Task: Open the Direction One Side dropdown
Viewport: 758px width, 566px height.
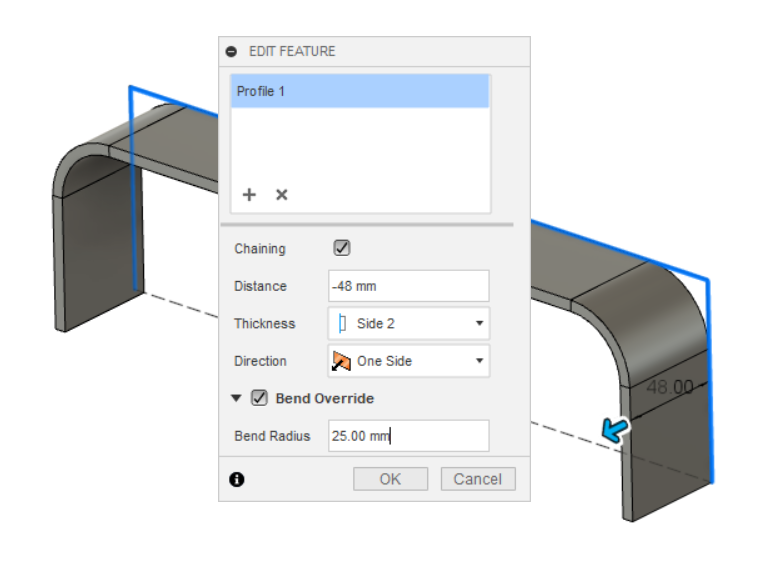Action: click(408, 361)
